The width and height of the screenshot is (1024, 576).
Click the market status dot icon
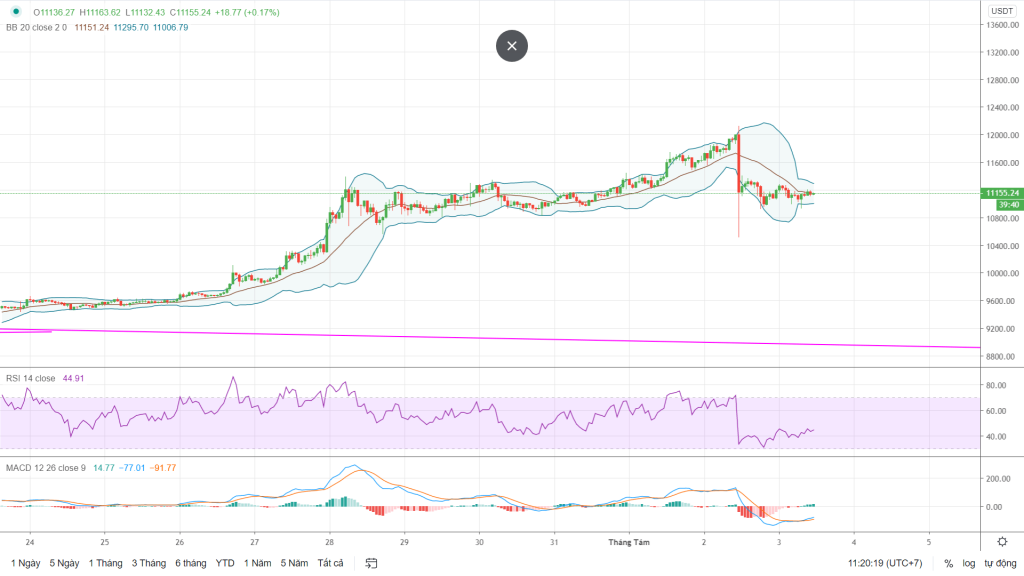point(14,13)
